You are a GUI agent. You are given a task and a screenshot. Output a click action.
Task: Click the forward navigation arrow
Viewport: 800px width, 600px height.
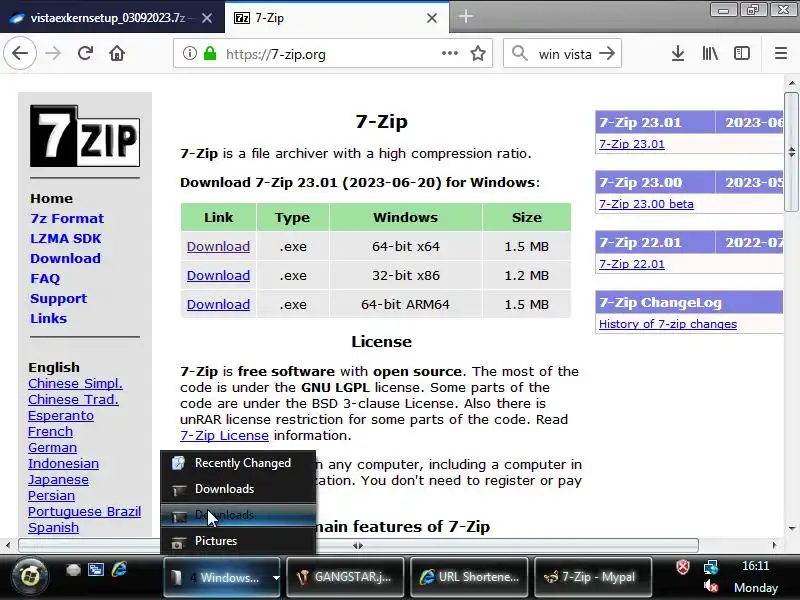53,53
